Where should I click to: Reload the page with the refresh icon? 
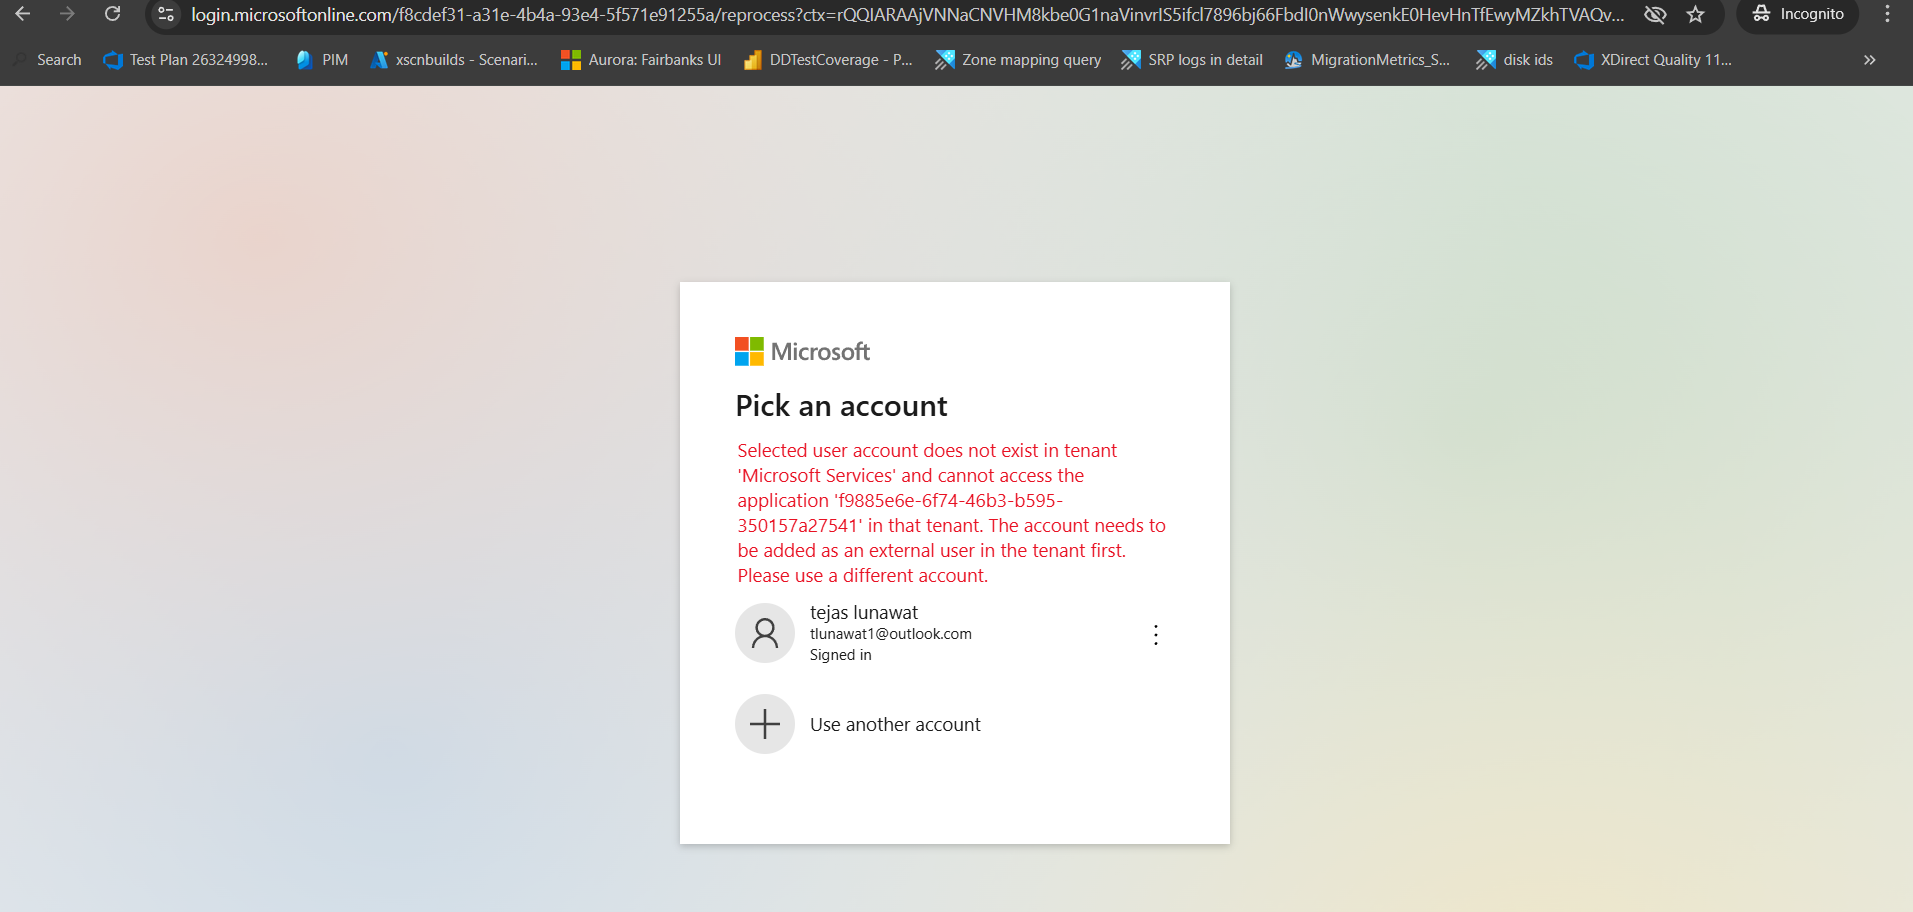(x=112, y=14)
